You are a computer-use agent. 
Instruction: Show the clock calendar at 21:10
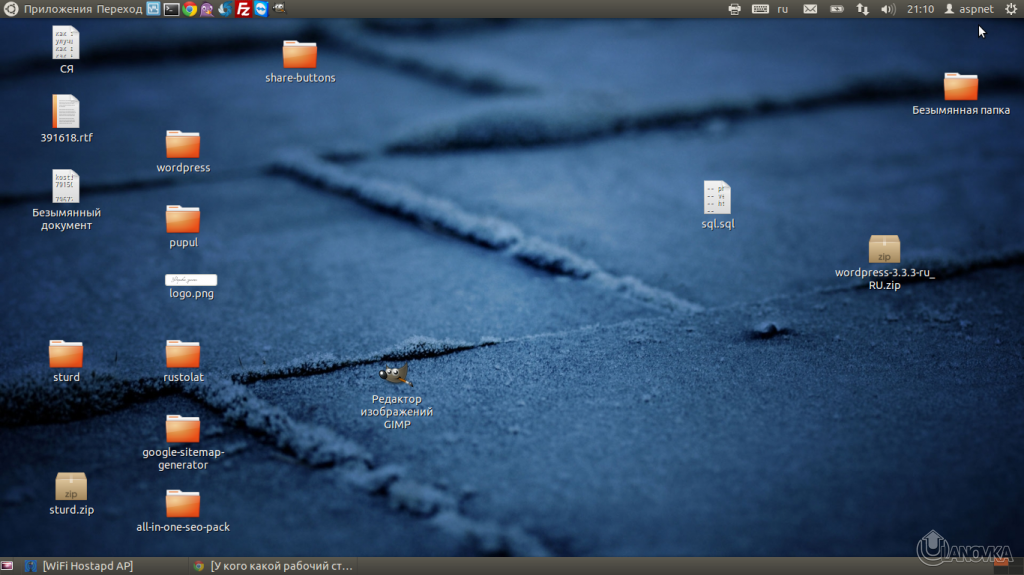920,9
